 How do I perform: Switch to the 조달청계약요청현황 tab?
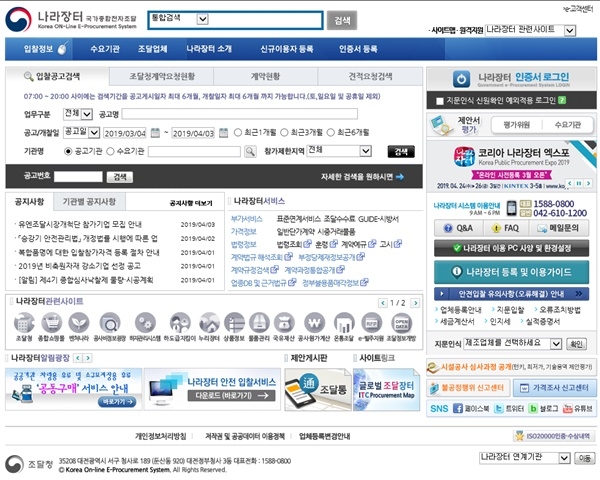(x=162, y=77)
